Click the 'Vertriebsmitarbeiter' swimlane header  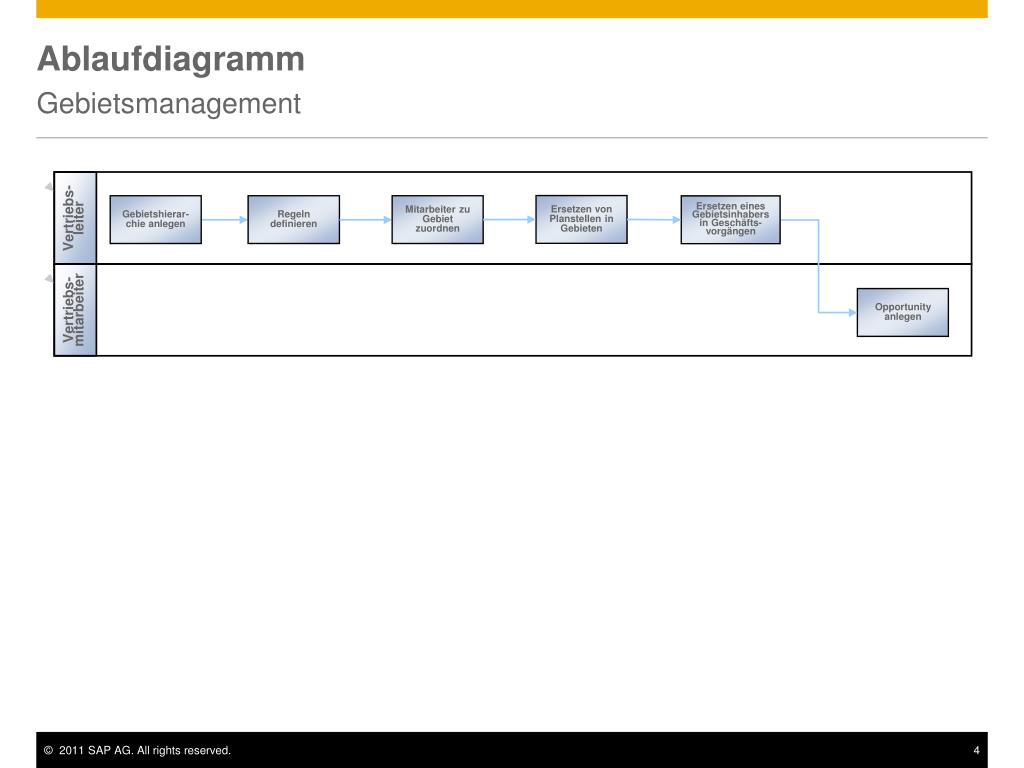coord(75,310)
